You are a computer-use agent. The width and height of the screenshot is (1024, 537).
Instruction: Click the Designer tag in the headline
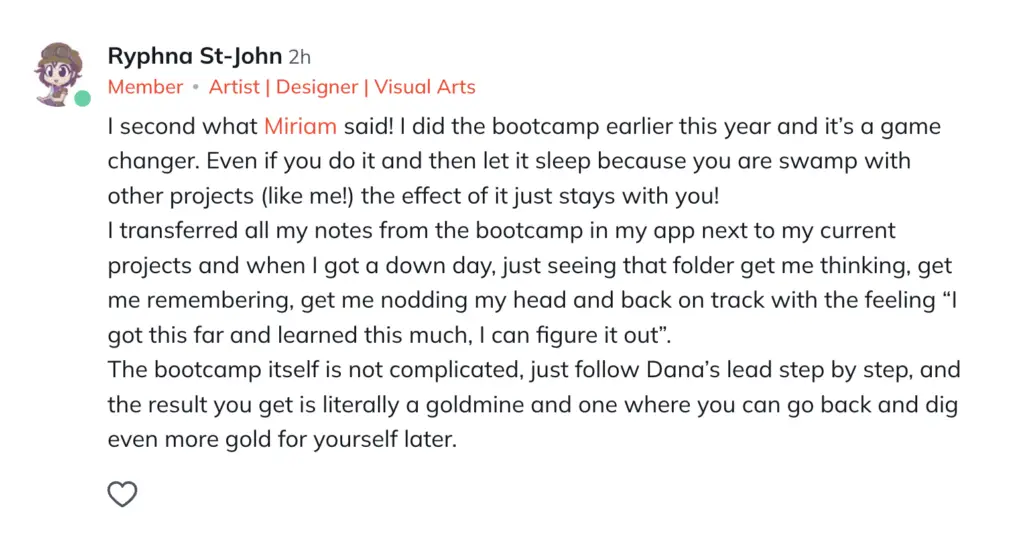pos(317,87)
